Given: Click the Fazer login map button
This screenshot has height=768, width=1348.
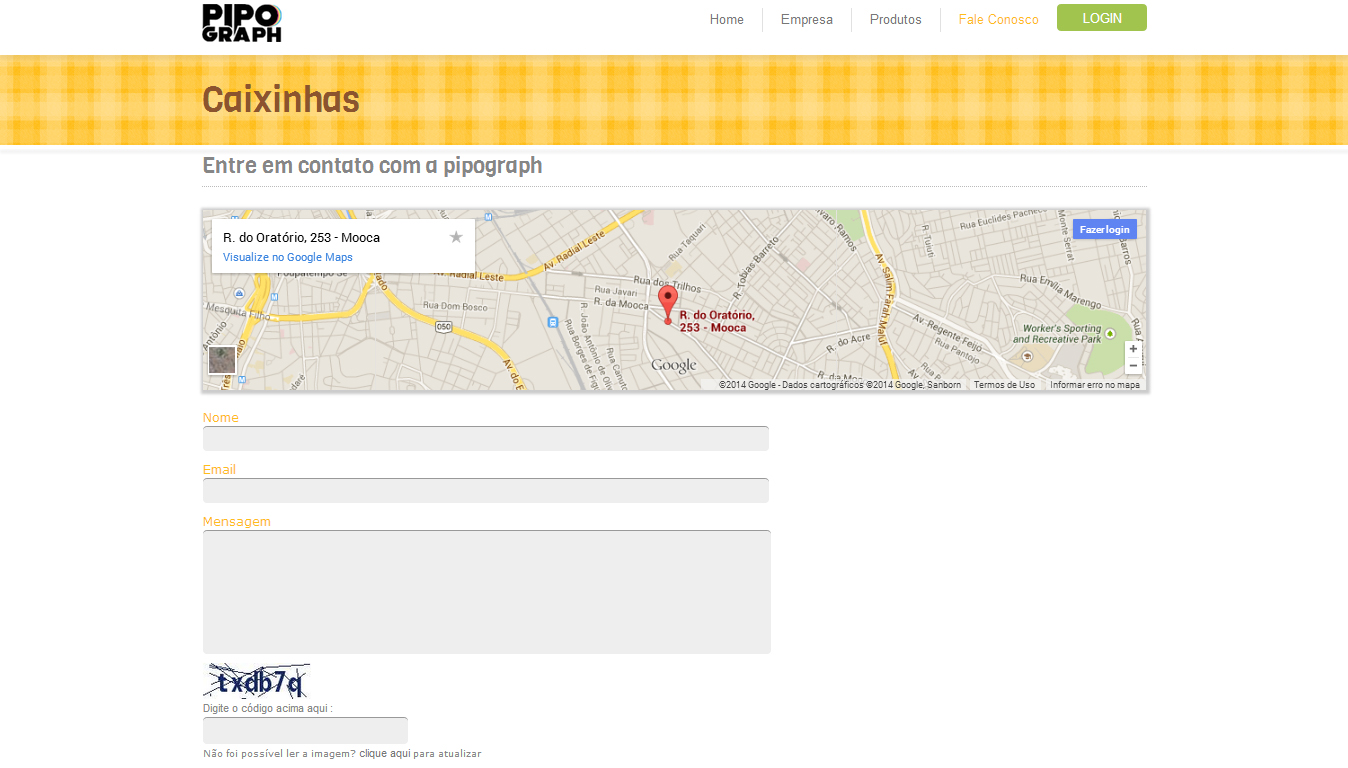Looking at the screenshot, I should pos(1105,229).
